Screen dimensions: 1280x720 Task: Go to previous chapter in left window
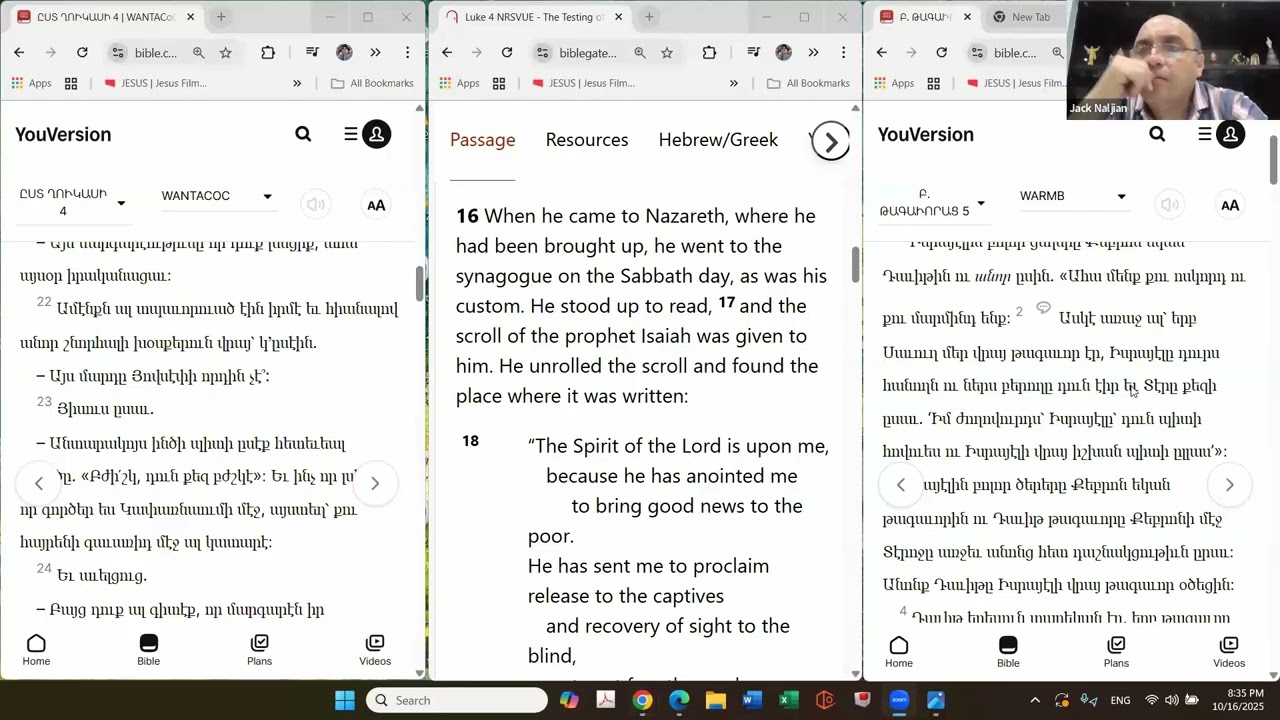click(39, 483)
